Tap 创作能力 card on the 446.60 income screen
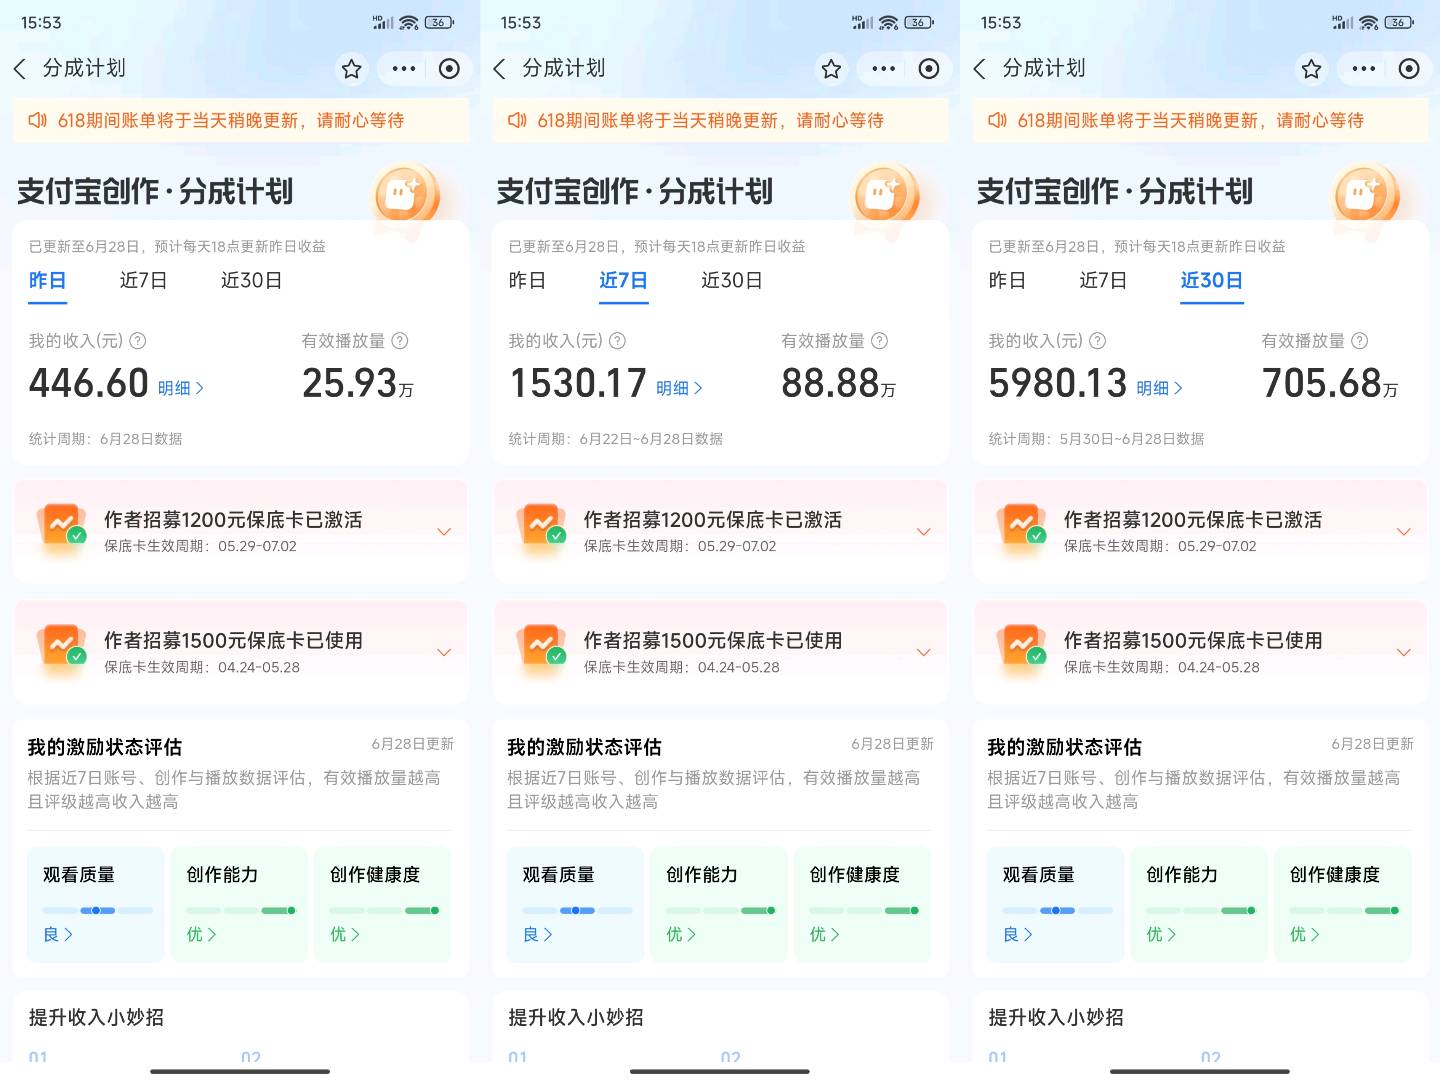1440x1080 pixels. coord(239,905)
